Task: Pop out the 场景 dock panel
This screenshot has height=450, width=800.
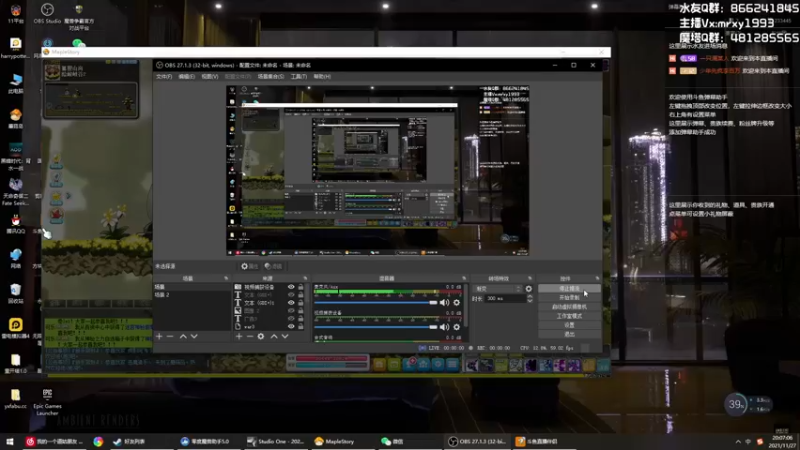Action: [226, 279]
